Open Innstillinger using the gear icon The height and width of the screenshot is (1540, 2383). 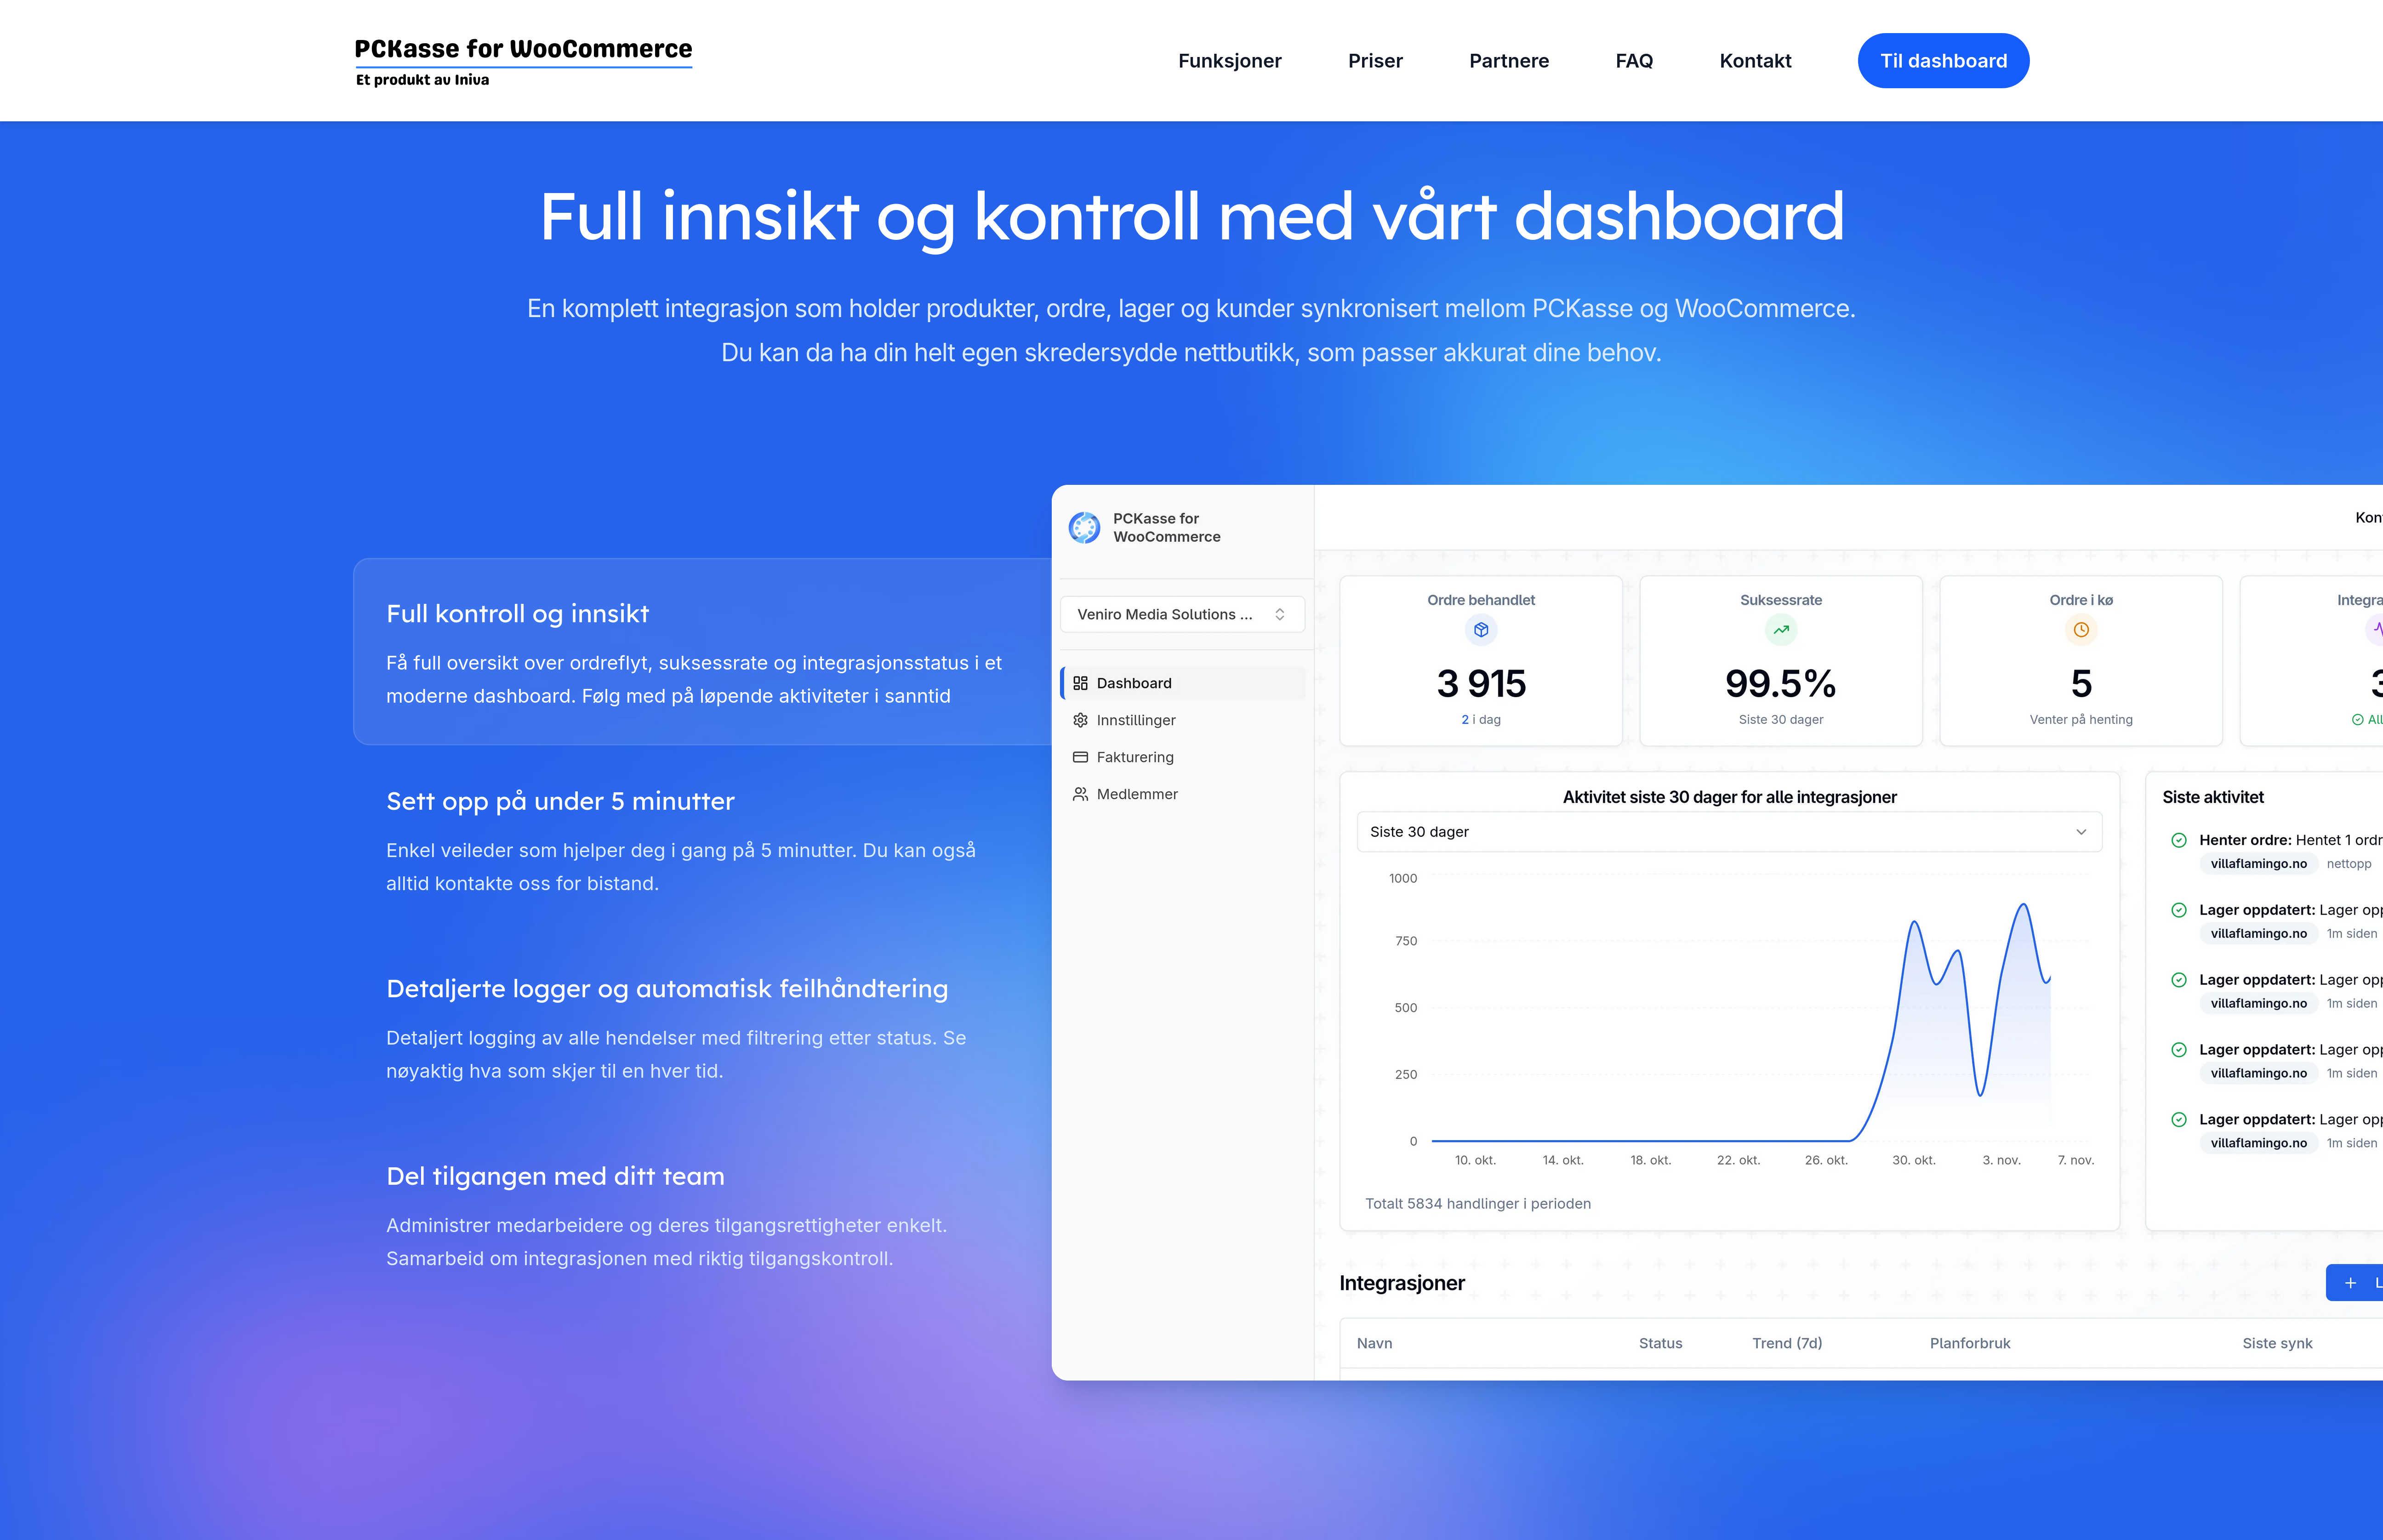1081,720
